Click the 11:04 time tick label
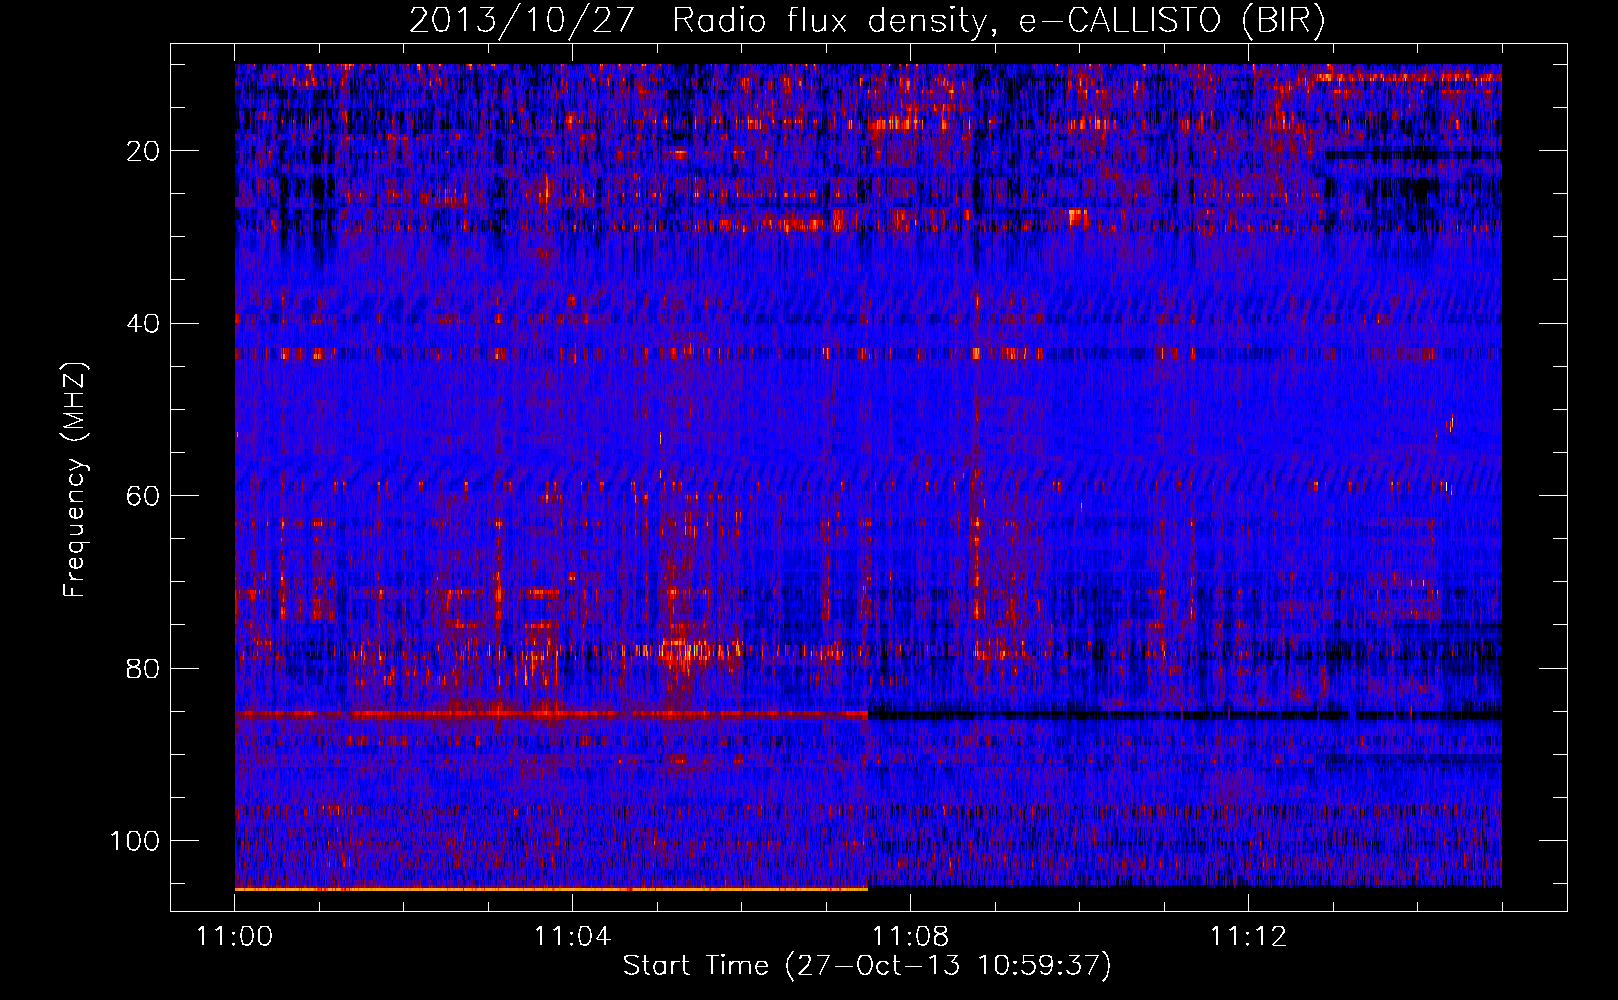Viewport: 1618px width, 1000px height. pyautogui.click(x=572, y=937)
